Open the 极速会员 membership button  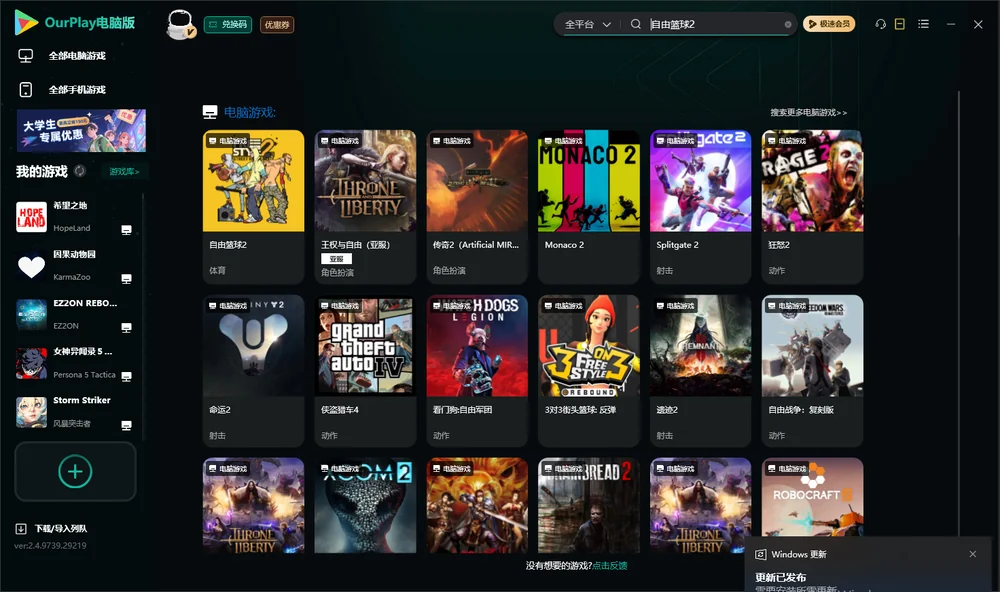coord(828,24)
